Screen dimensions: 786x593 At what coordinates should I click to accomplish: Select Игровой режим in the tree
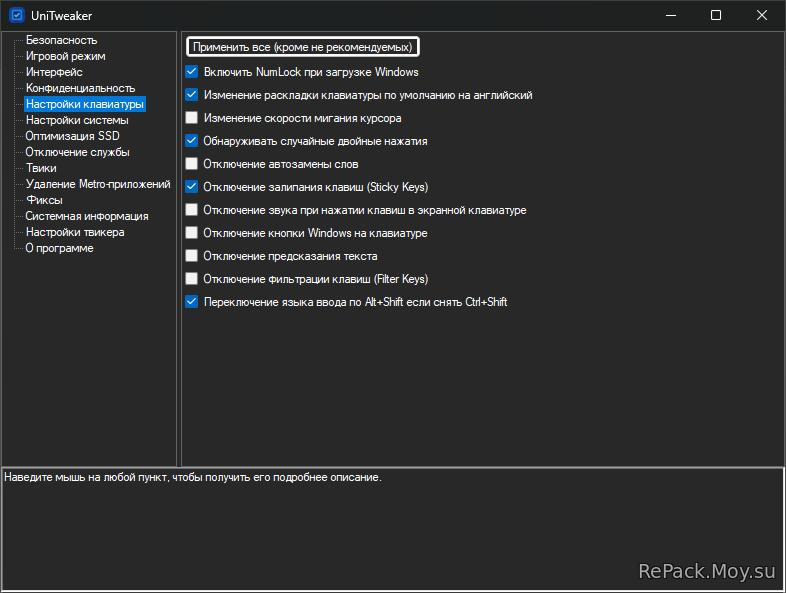[x=66, y=56]
